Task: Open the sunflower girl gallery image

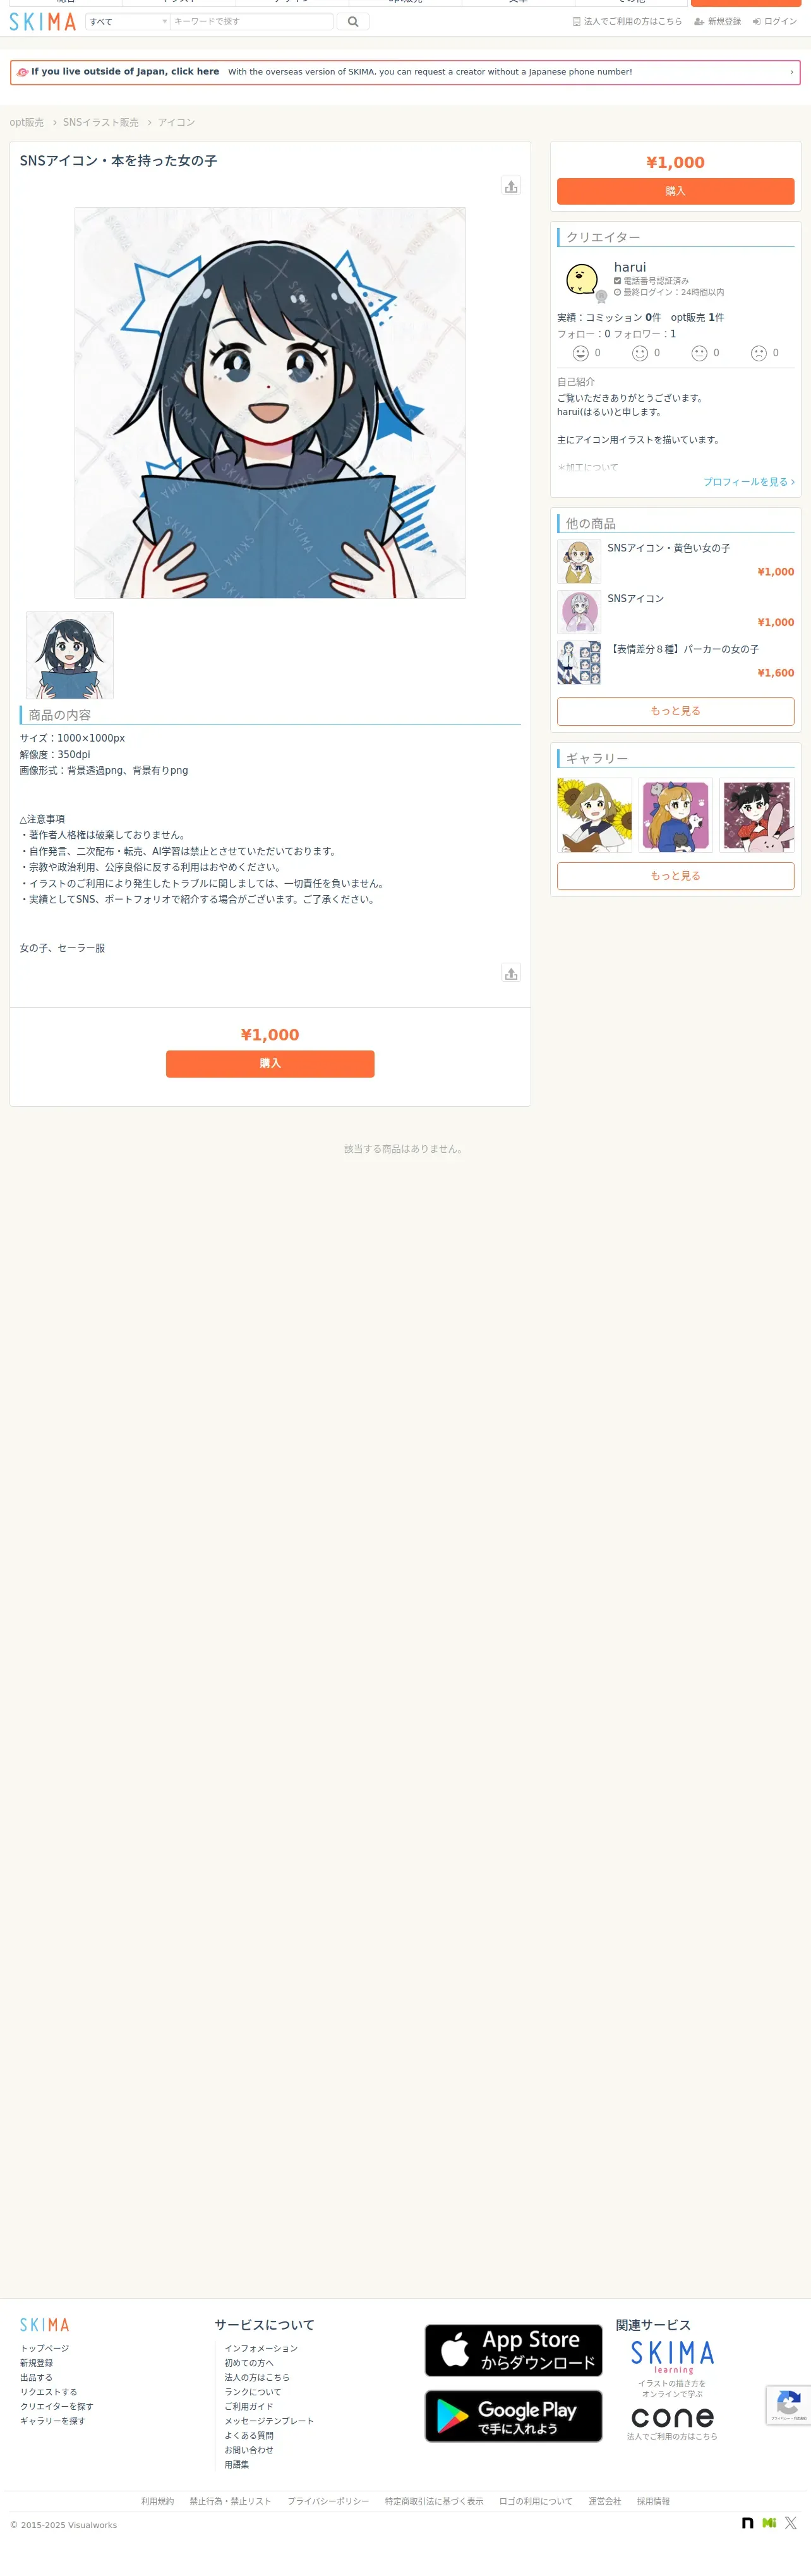Action: (x=594, y=815)
